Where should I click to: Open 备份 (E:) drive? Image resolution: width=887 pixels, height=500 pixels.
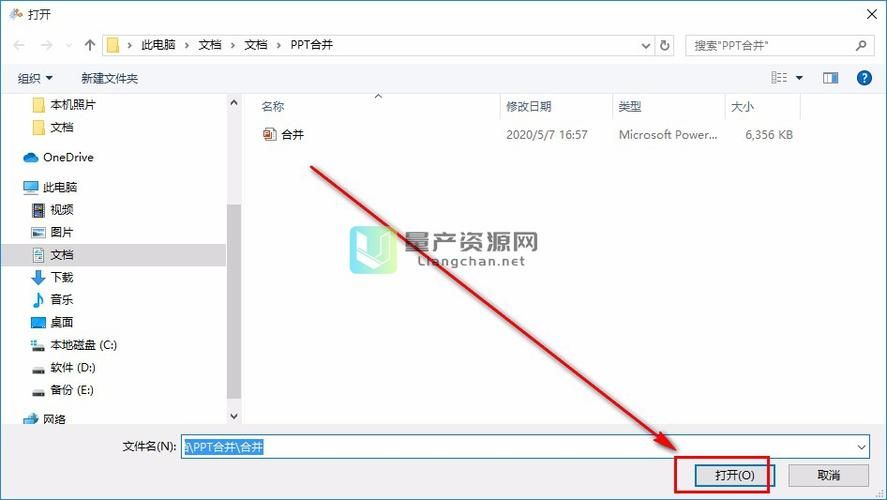pyautogui.click(x=62, y=390)
